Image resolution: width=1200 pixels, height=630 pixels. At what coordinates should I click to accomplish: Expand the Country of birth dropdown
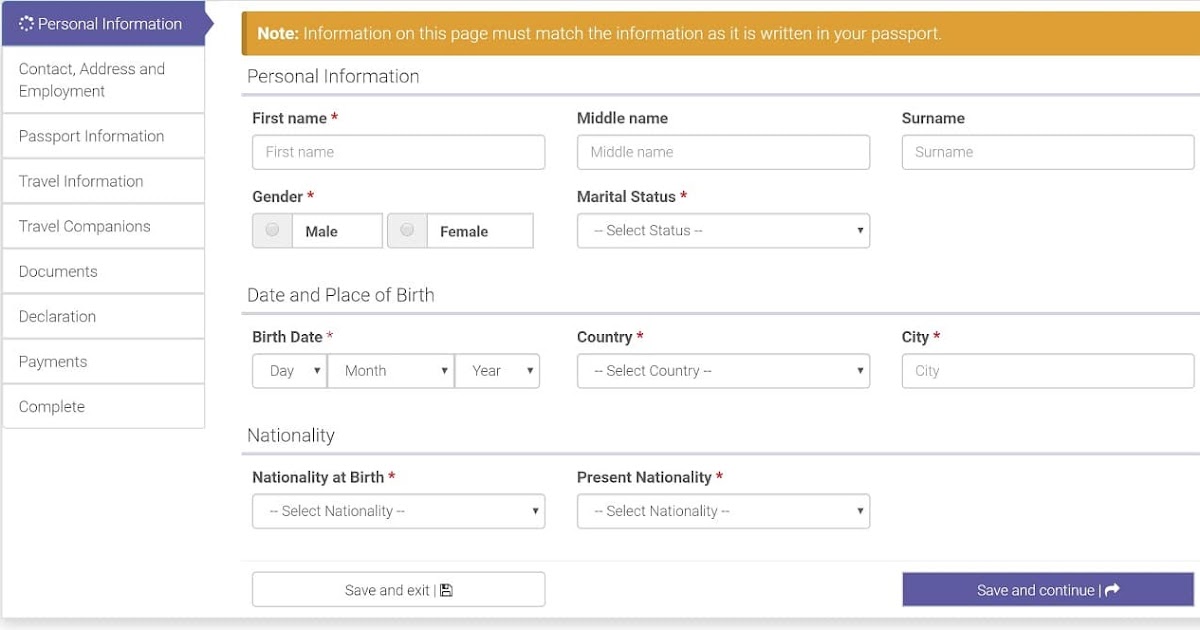[x=723, y=371]
